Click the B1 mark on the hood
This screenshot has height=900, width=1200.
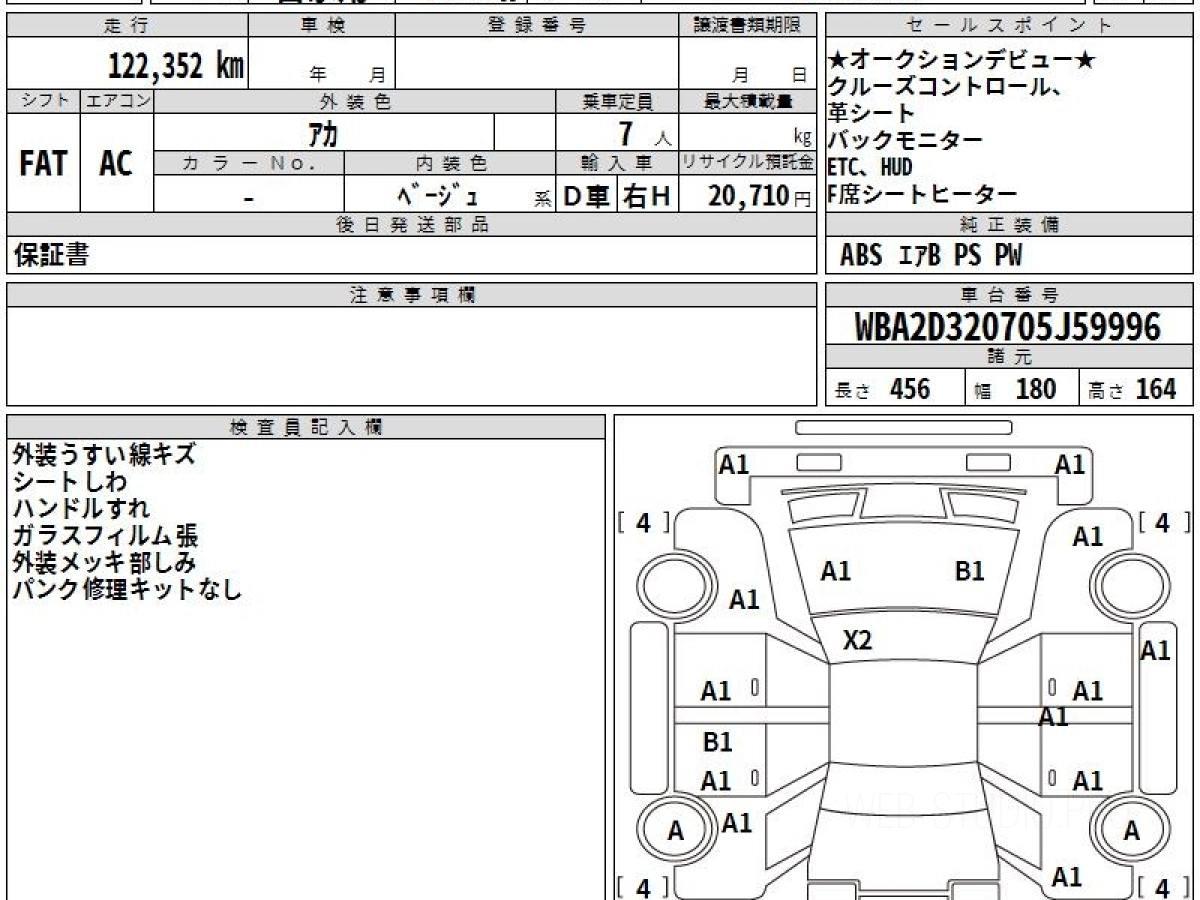969,571
